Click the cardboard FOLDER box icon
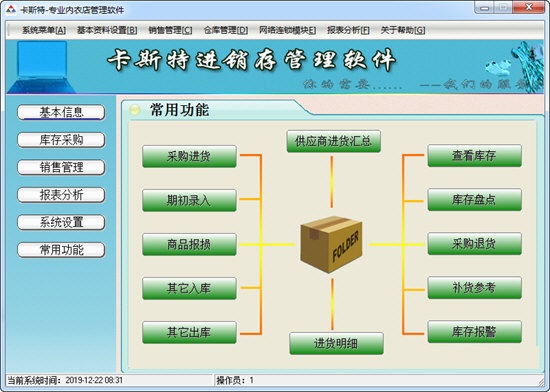The width and height of the screenshot is (550, 392). click(331, 244)
